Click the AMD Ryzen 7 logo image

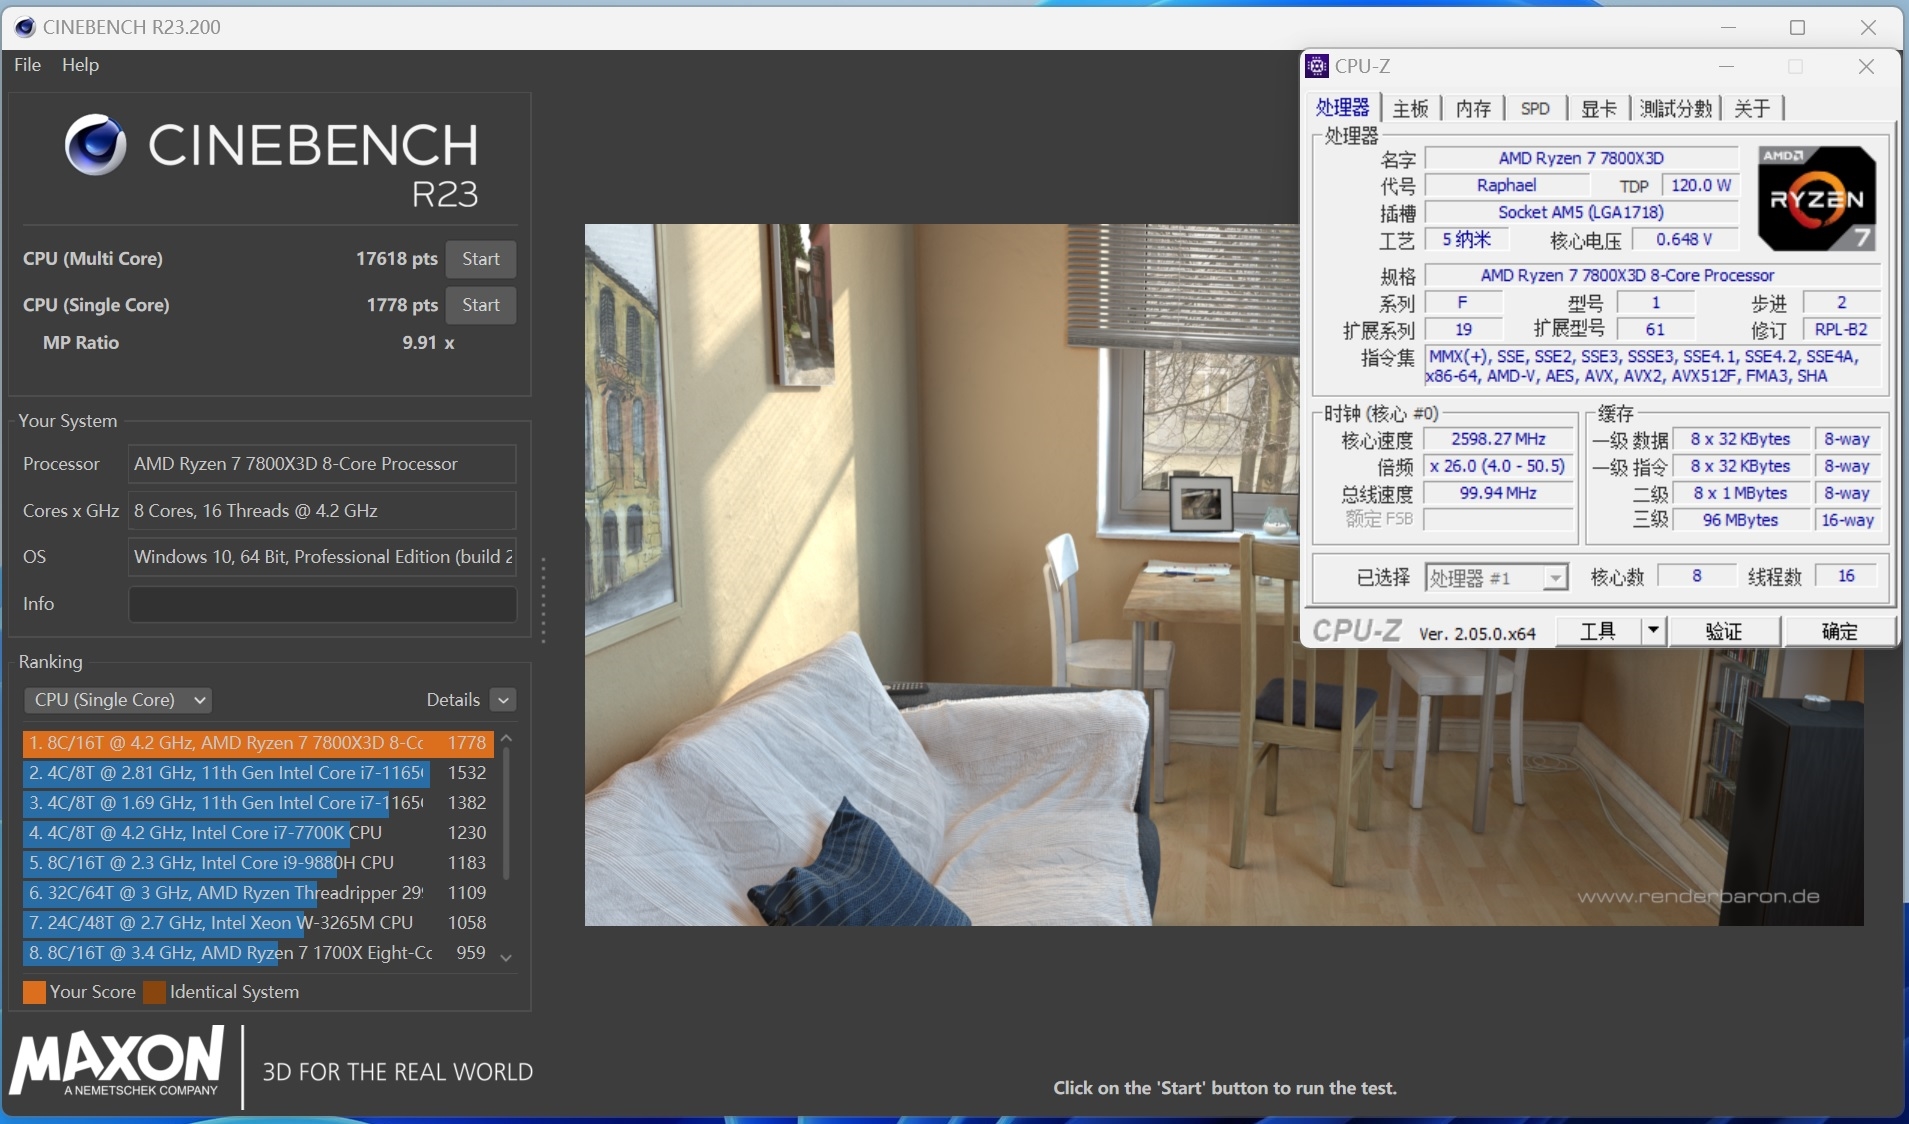pos(1816,199)
